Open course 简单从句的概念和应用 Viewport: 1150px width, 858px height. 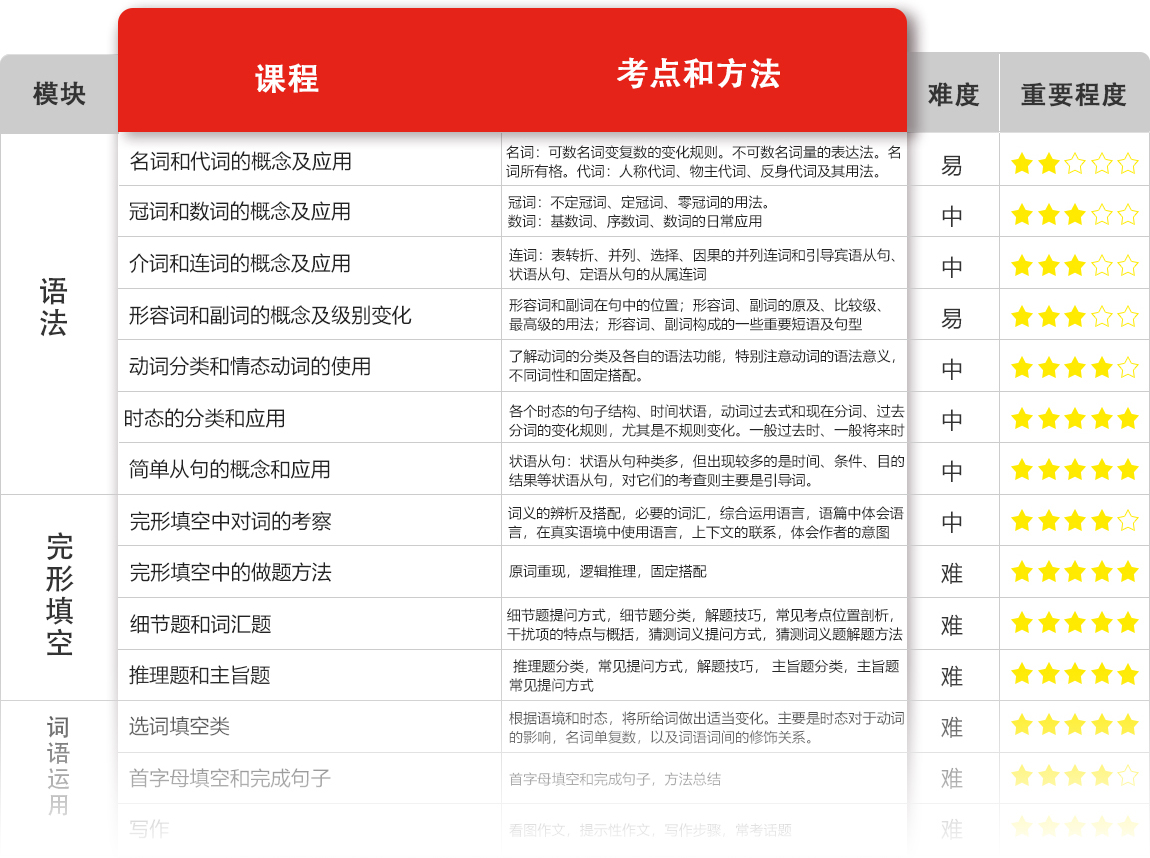click(230, 469)
